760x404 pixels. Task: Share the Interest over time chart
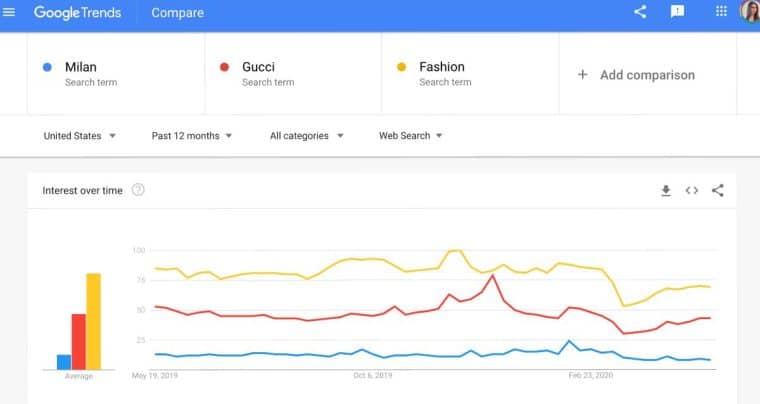(717, 190)
